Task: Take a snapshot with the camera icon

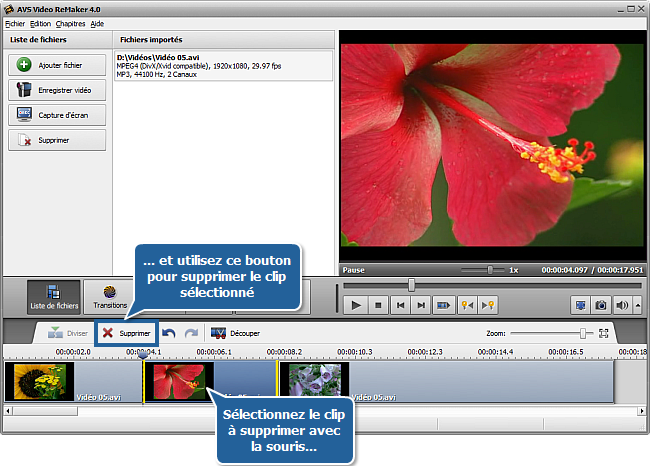Action: click(x=601, y=304)
